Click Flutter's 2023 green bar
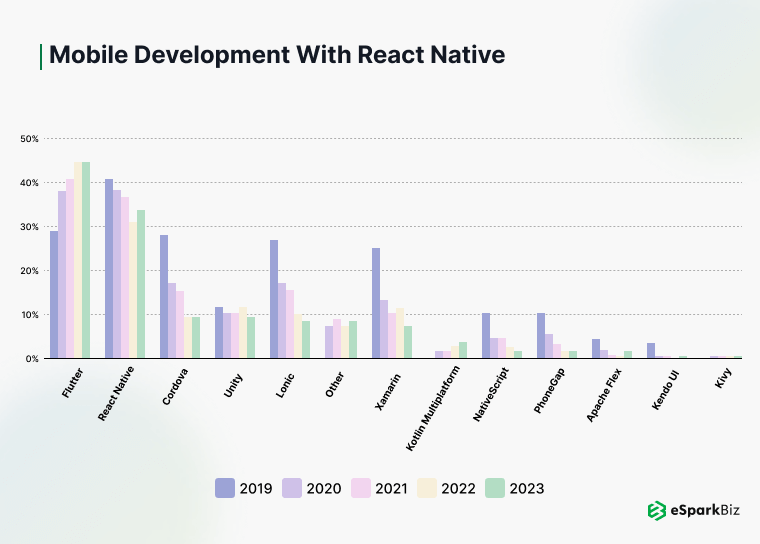This screenshot has width=760, height=544. click(x=86, y=260)
